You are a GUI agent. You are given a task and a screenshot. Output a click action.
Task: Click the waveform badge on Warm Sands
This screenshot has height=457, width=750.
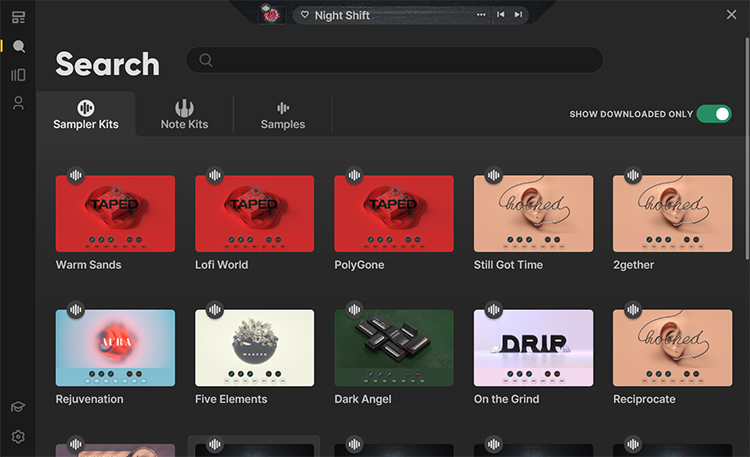coord(75,176)
